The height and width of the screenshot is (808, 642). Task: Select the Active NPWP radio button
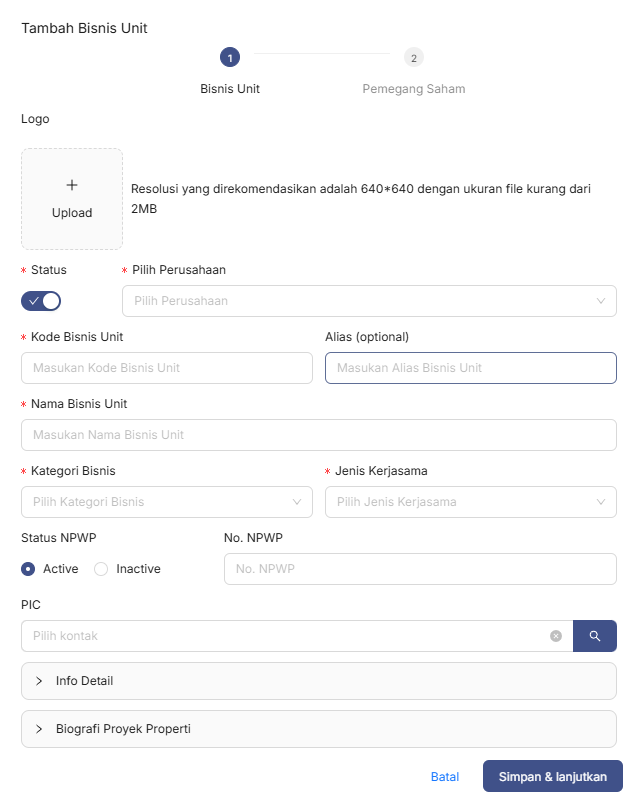pos(29,569)
